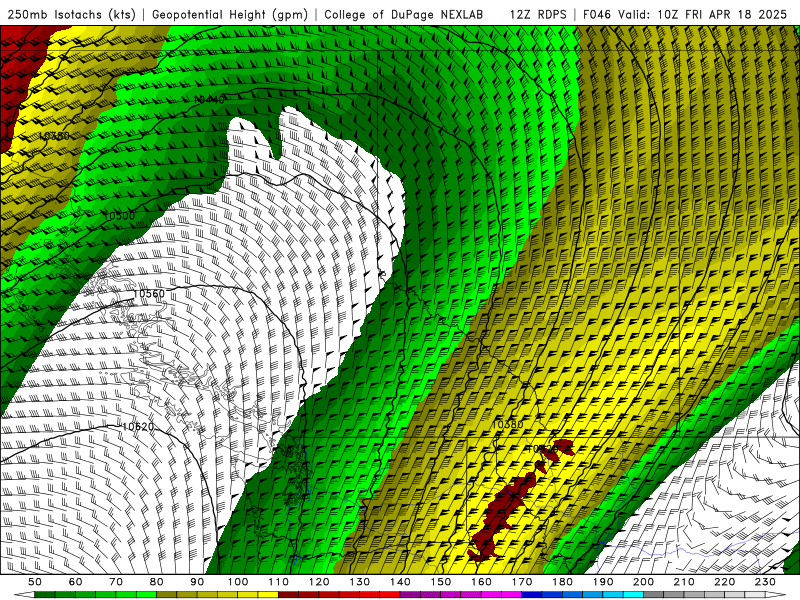This screenshot has width=800, height=600.
Task: Click the 10380 label above the dark red jet core
Action: coord(508,424)
